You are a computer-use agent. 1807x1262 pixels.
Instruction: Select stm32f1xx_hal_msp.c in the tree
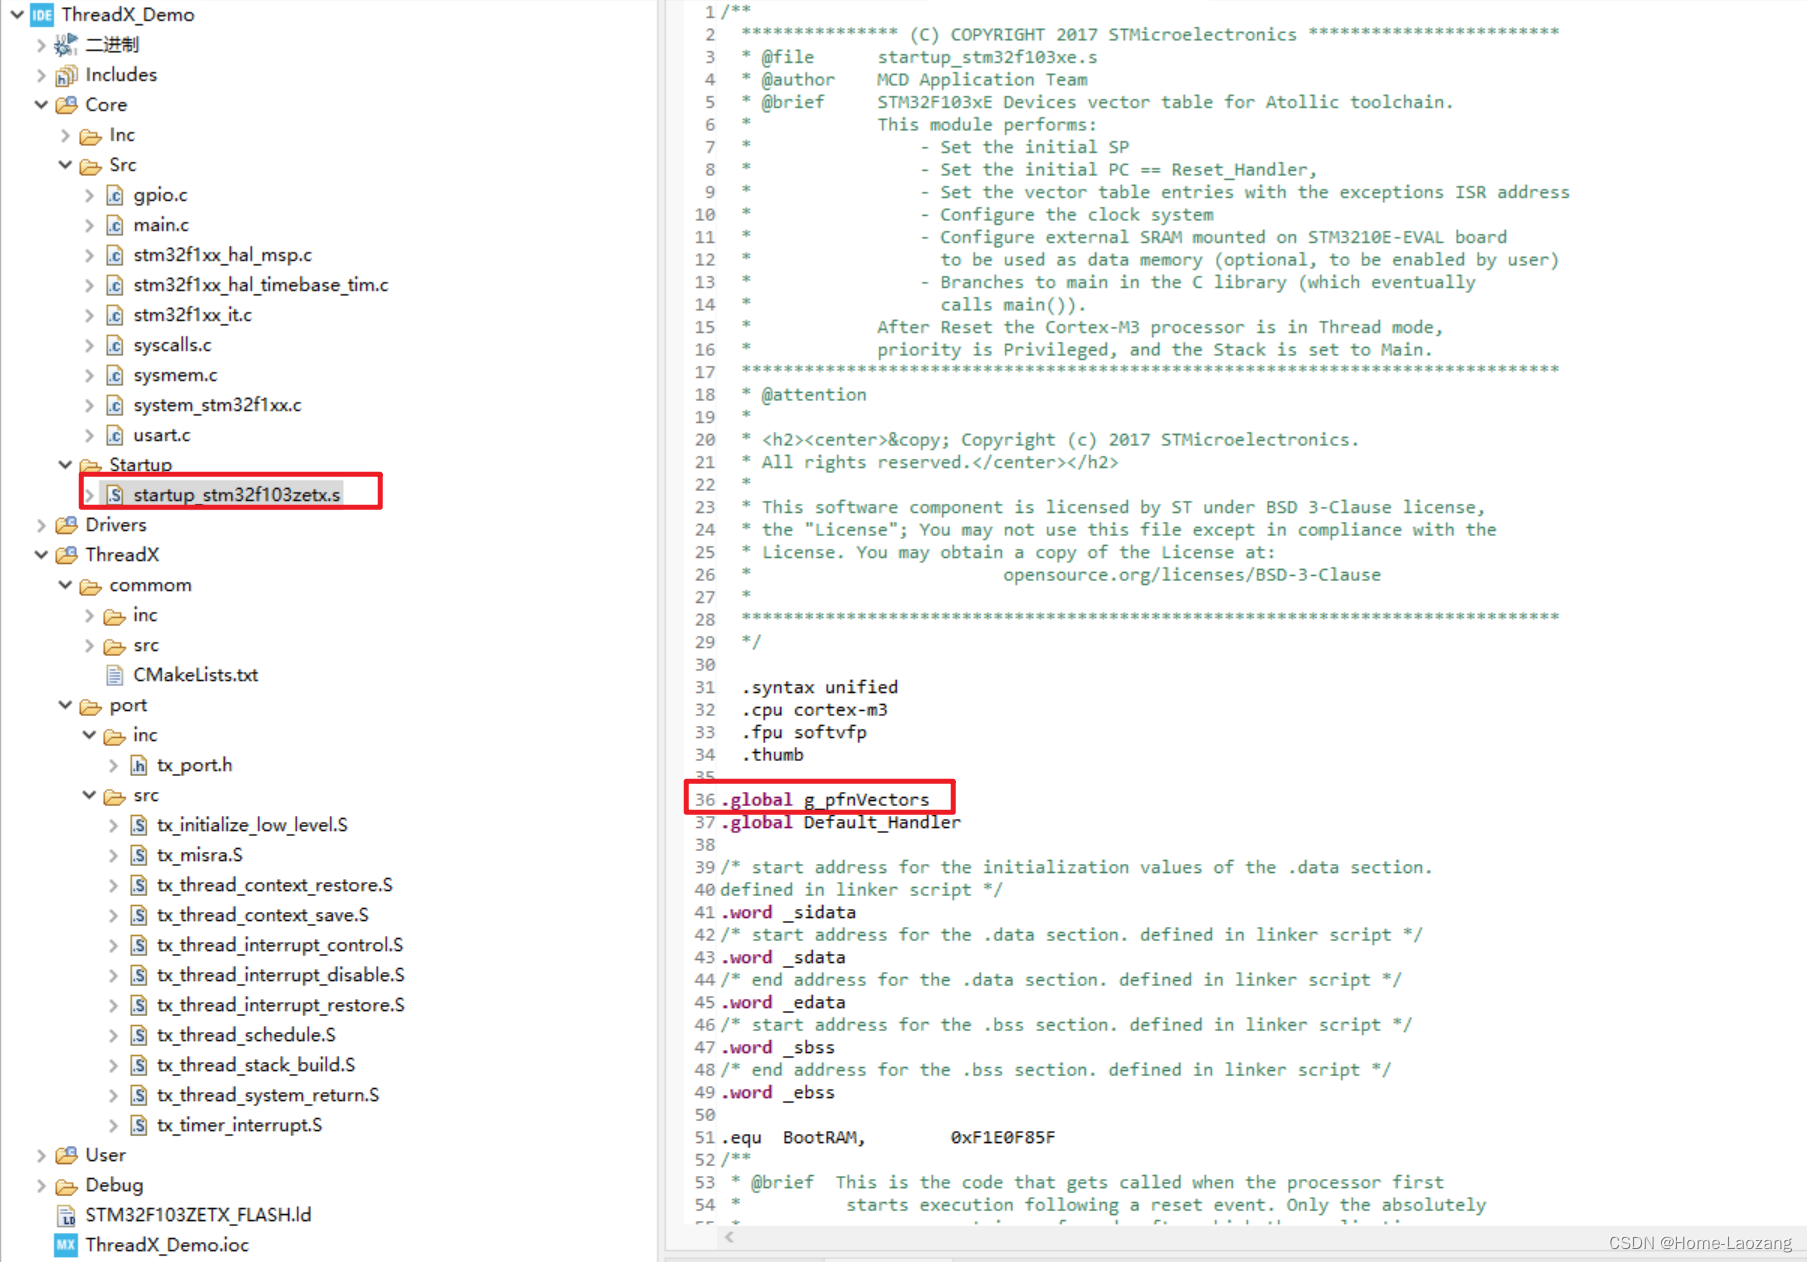tap(223, 255)
